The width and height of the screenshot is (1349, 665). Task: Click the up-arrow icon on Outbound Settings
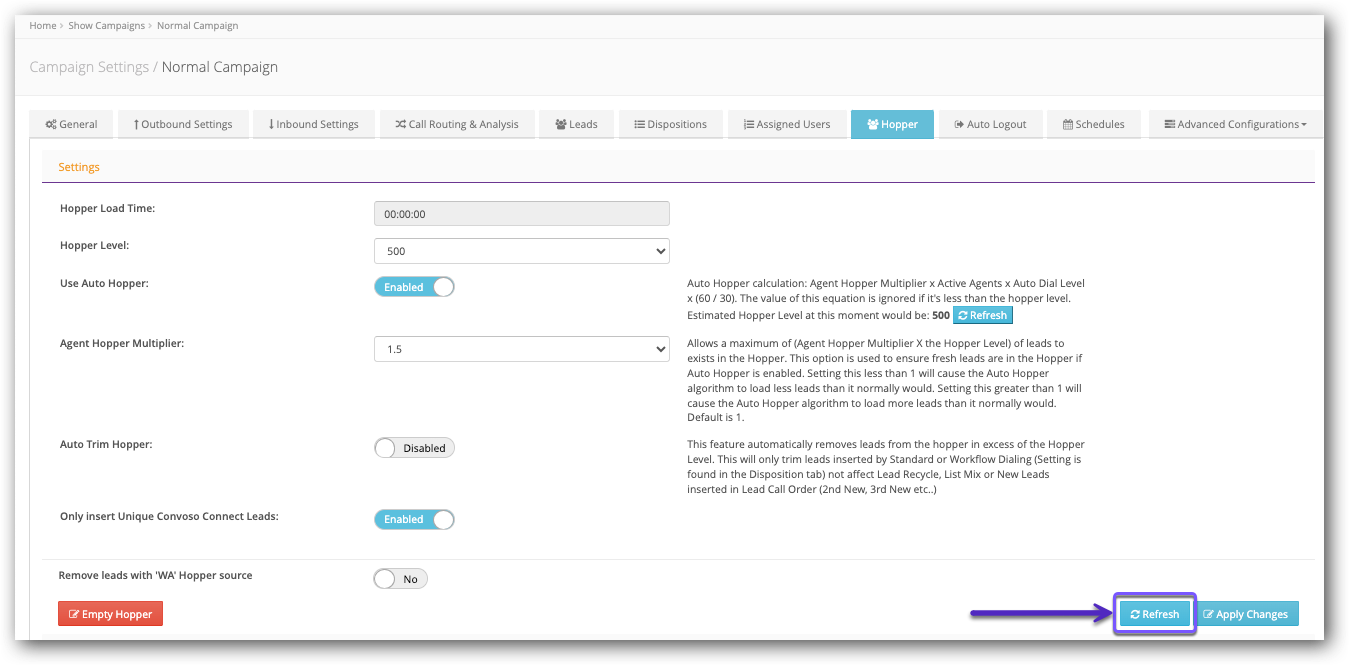tap(136, 125)
